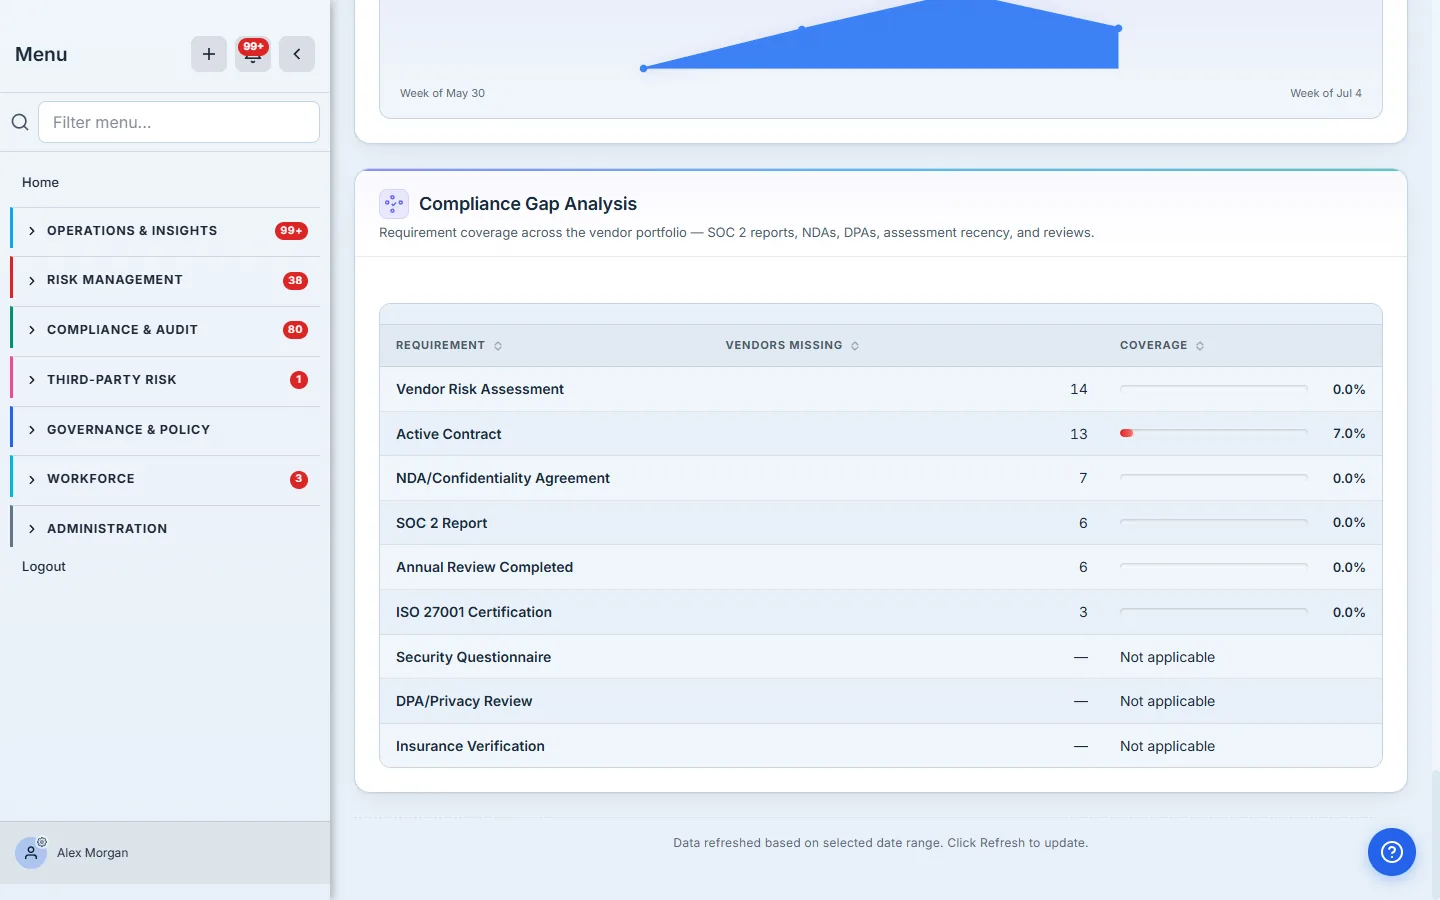Image resolution: width=1440 pixels, height=900 pixels.
Task: Select Insurance Verification row label
Action: click(471, 746)
